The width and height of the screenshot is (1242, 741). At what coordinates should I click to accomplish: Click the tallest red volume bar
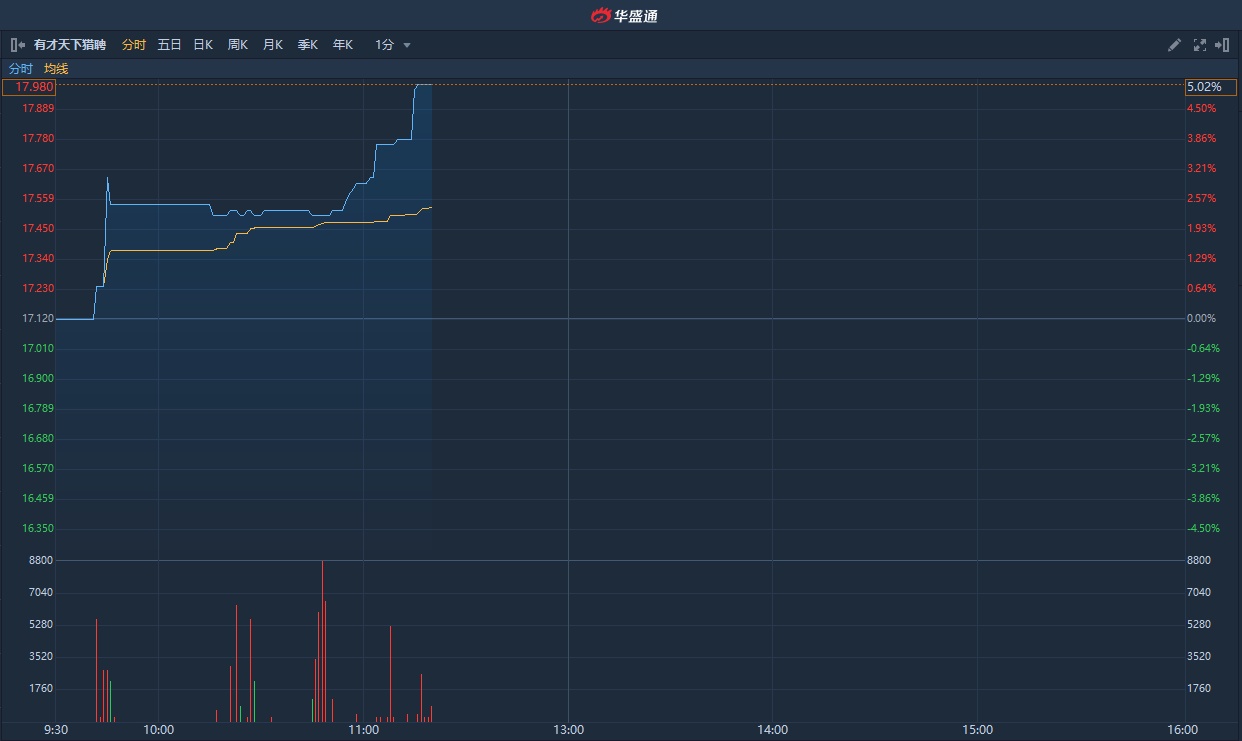click(322, 641)
